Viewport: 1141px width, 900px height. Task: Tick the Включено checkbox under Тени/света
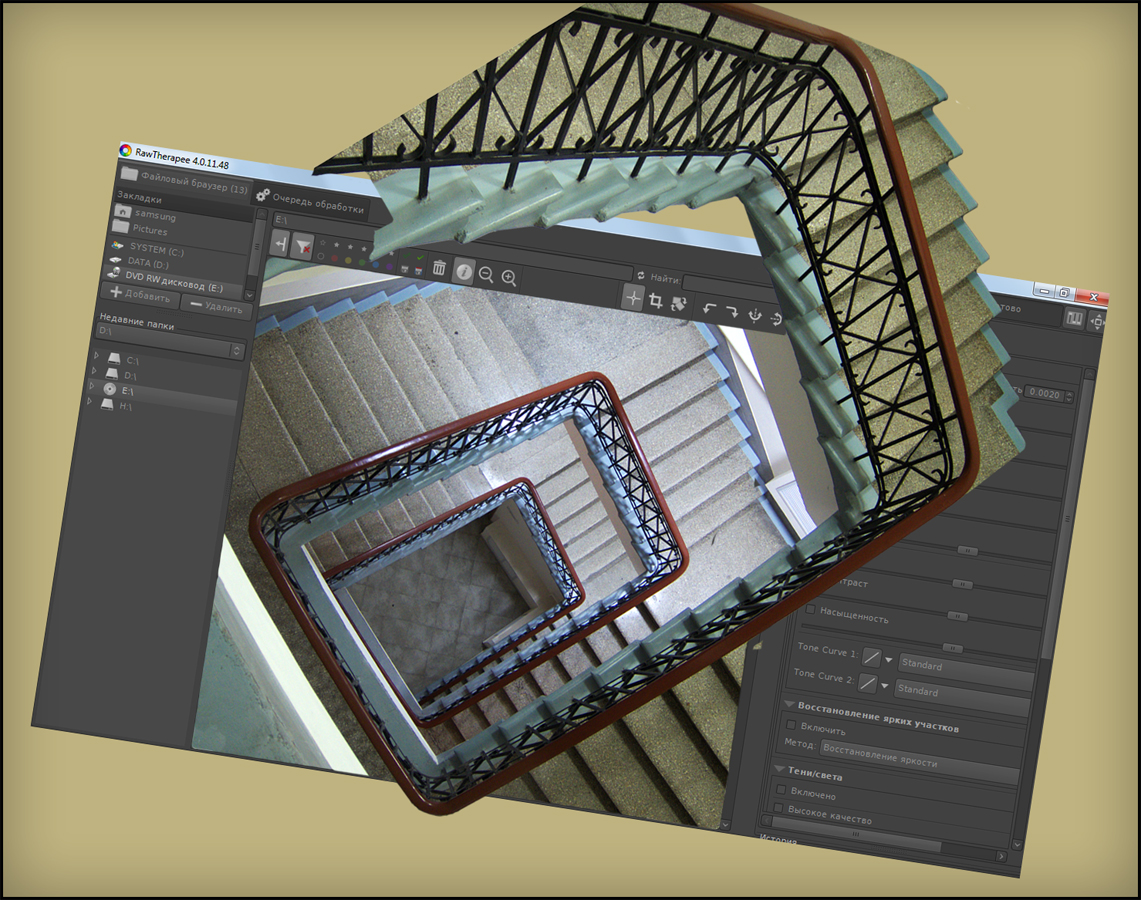pyautogui.click(x=781, y=789)
